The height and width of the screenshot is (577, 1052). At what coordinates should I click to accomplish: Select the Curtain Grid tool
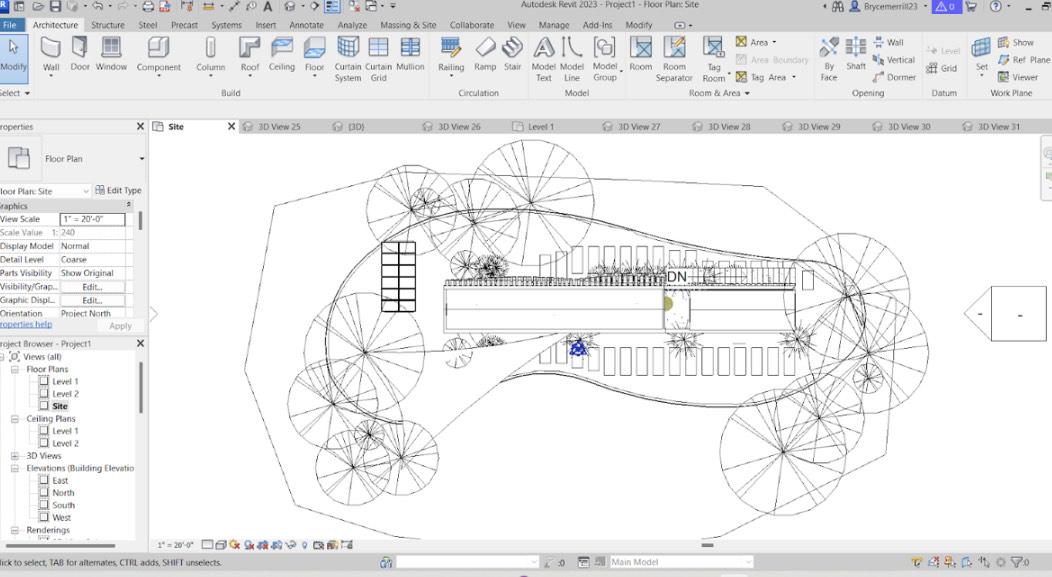pos(378,59)
